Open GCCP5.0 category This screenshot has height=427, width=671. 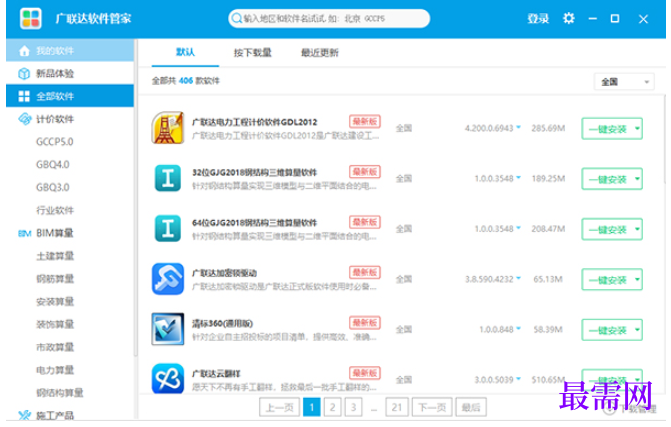[55, 142]
